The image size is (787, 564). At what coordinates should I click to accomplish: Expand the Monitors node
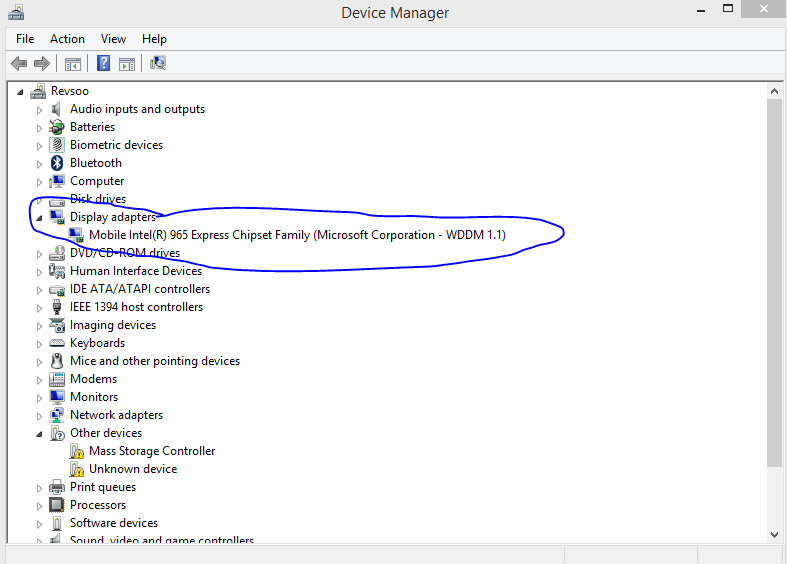coord(39,398)
